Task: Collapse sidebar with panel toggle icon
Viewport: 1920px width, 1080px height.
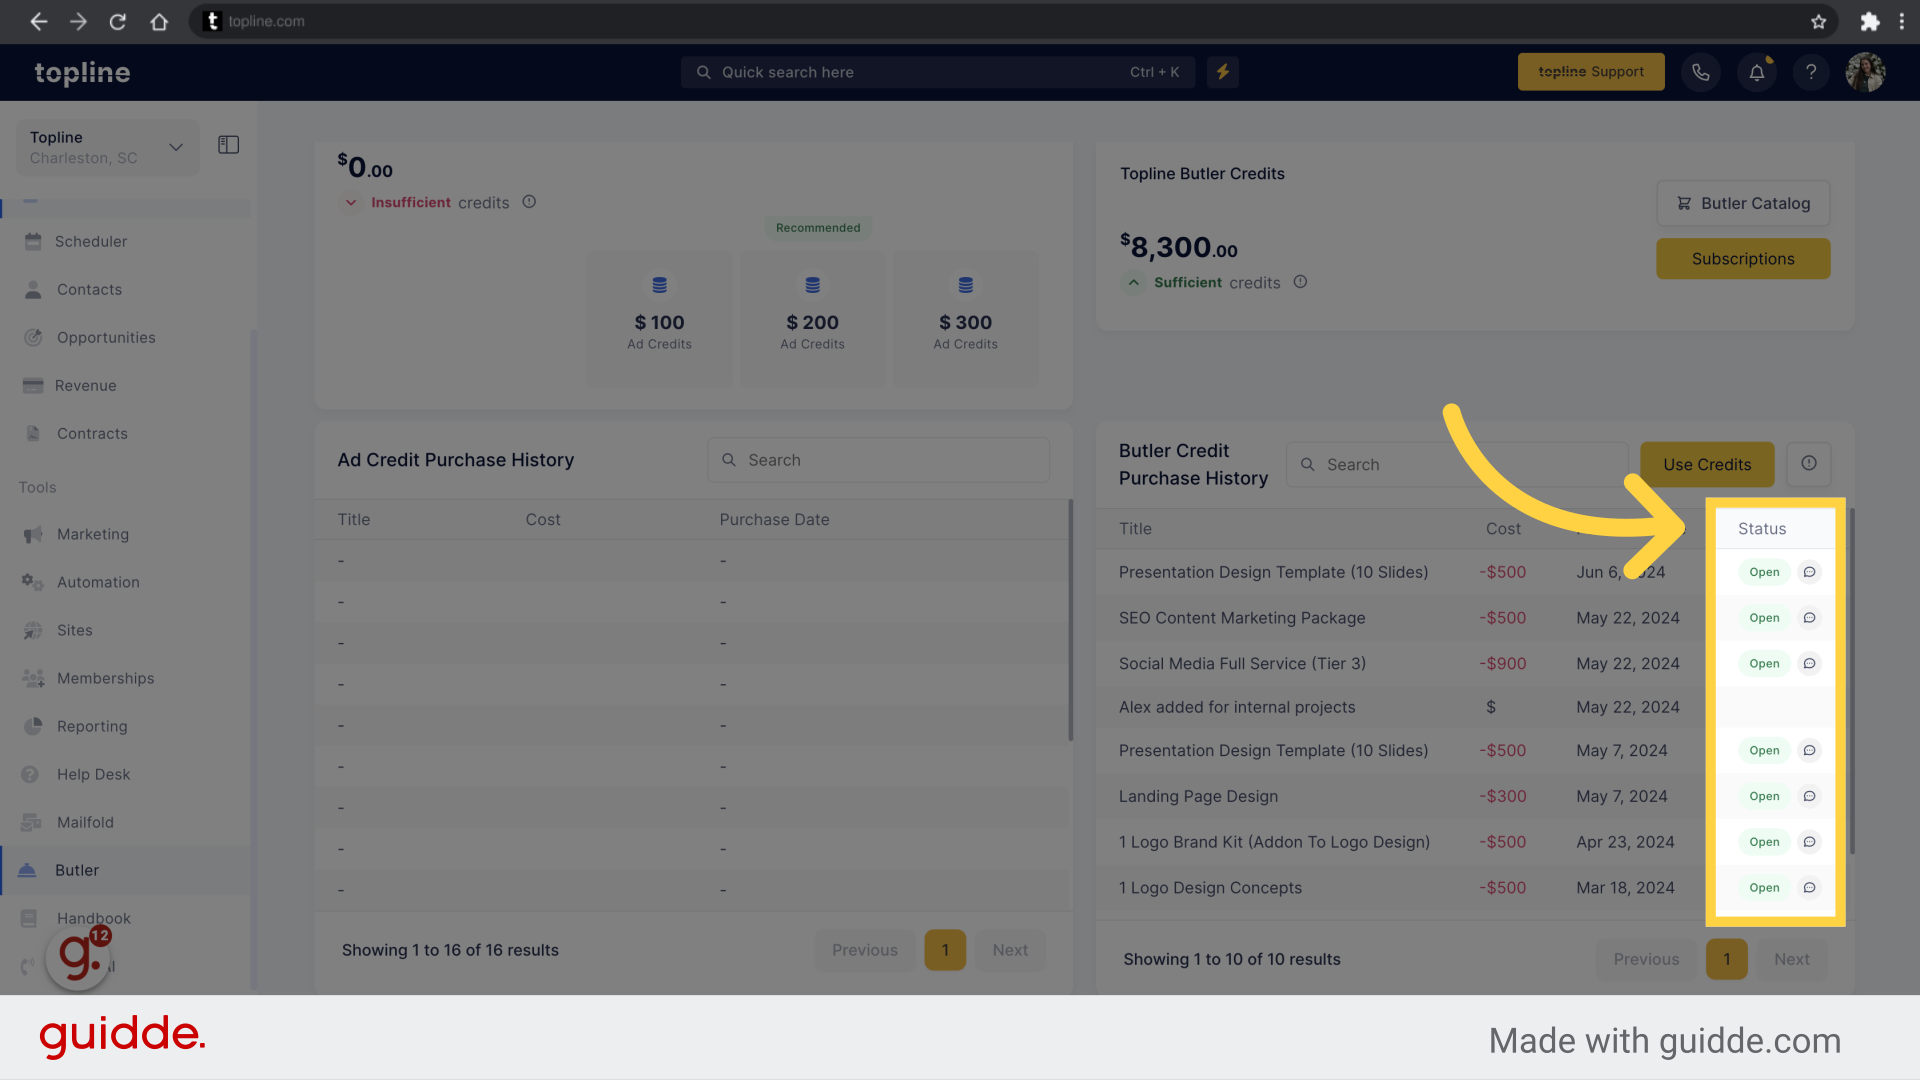Action: 228,145
